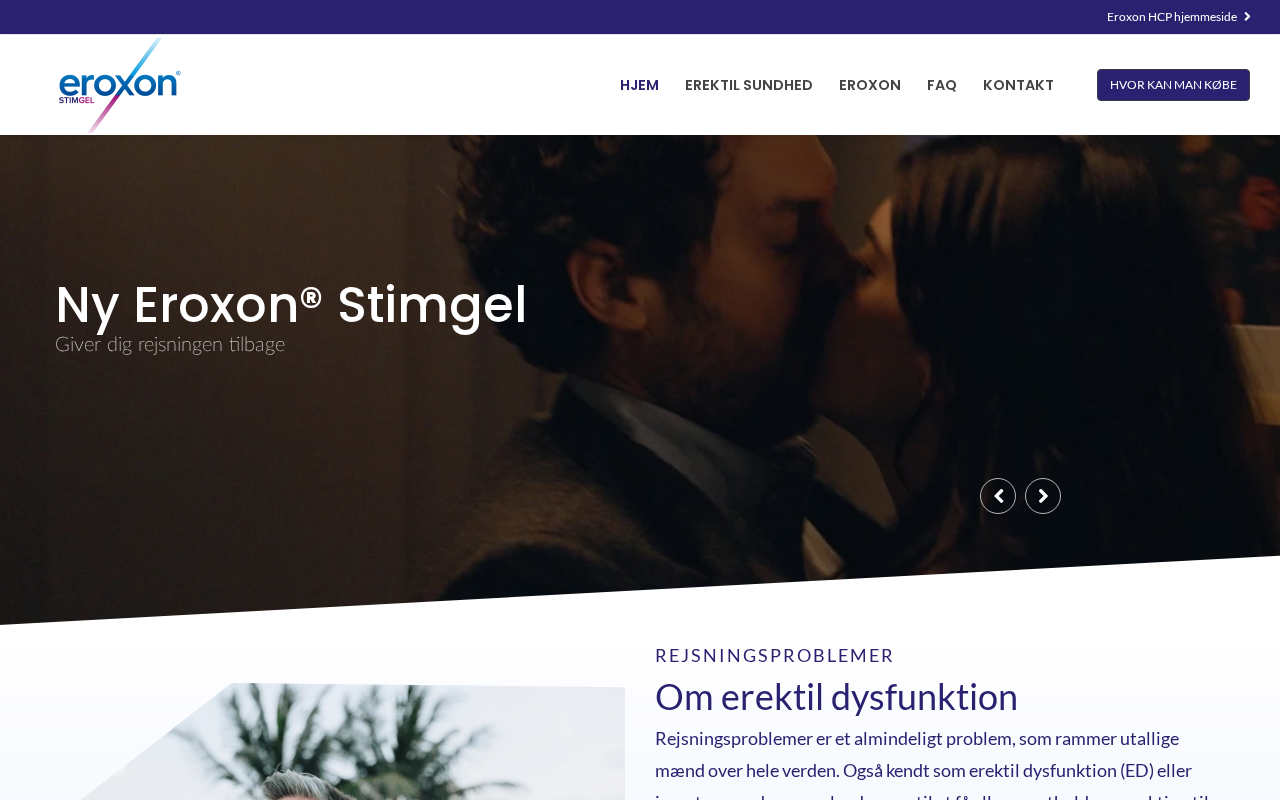This screenshot has height=800, width=1280.
Task: Click the REJSNINGSPROBLEMER section label
Action: [775, 656]
